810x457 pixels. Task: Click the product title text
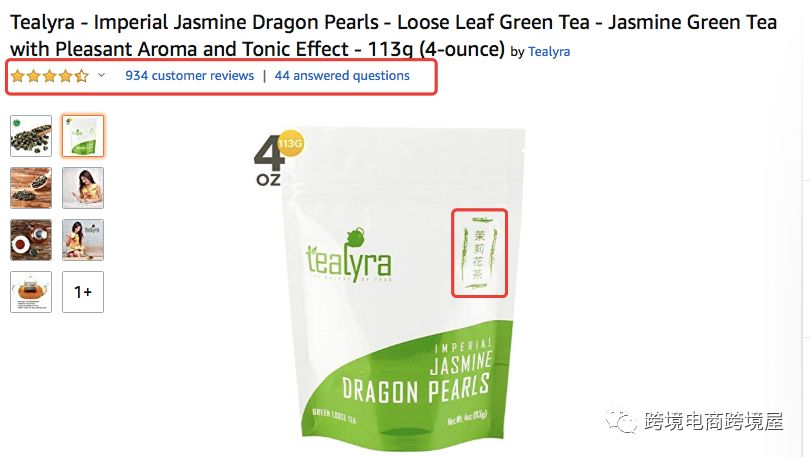pos(394,36)
